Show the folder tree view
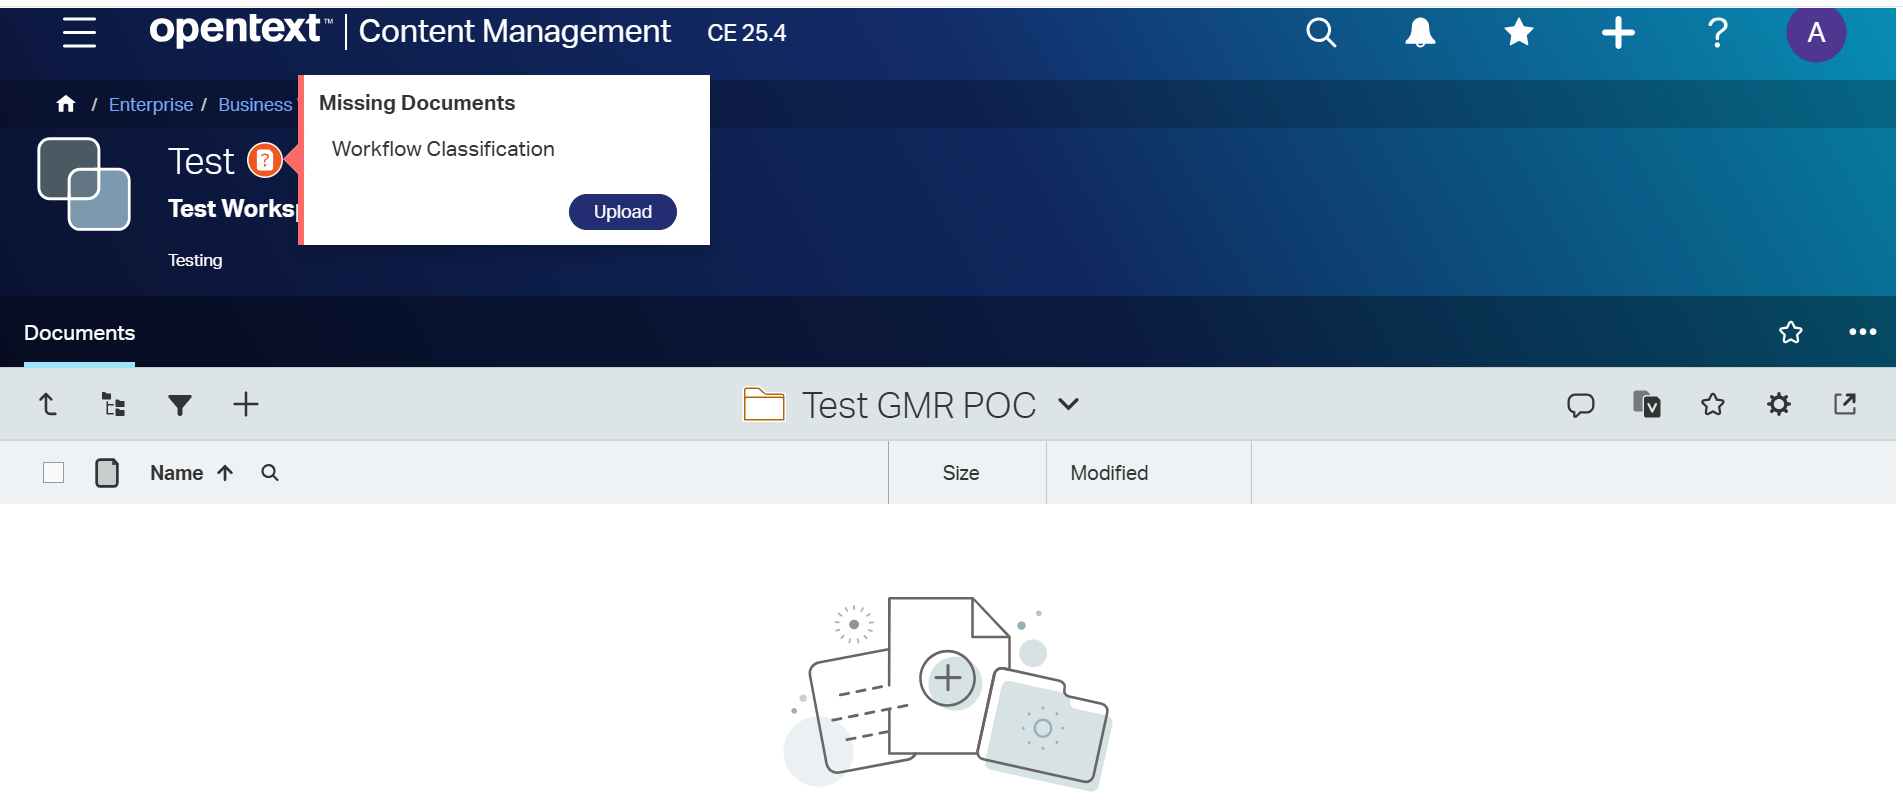 pos(114,404)
